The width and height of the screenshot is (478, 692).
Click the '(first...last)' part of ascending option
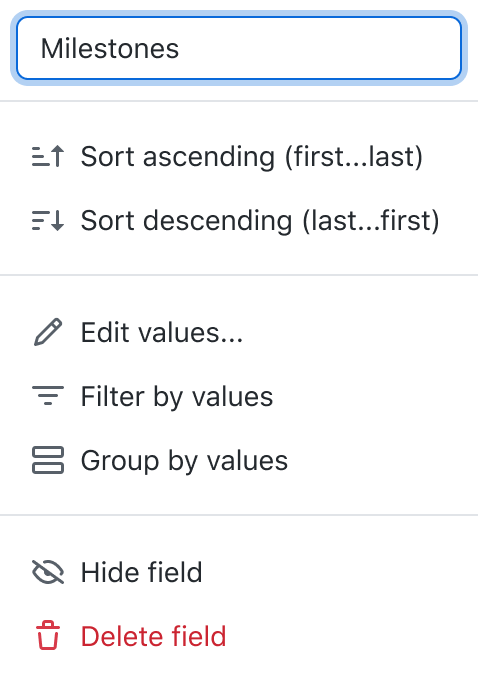354,157
